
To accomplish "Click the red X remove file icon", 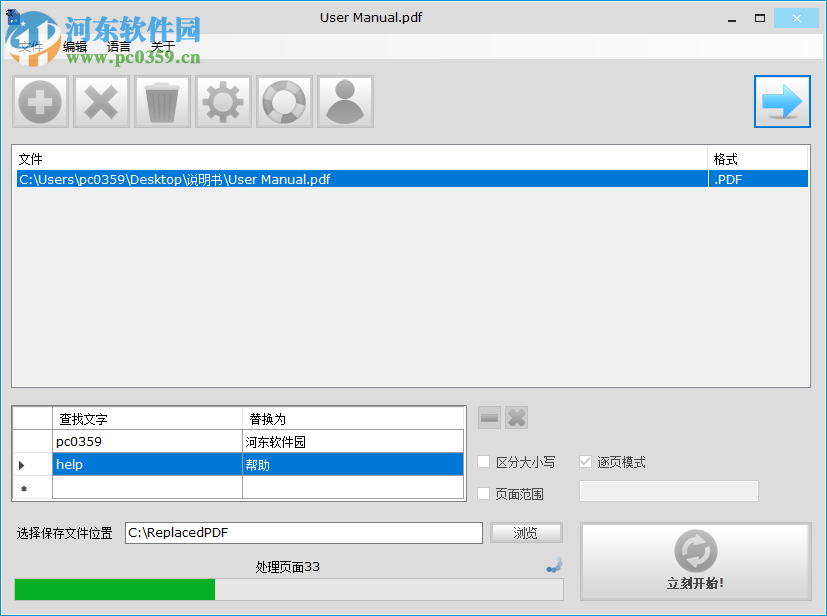I will (101, 101).
